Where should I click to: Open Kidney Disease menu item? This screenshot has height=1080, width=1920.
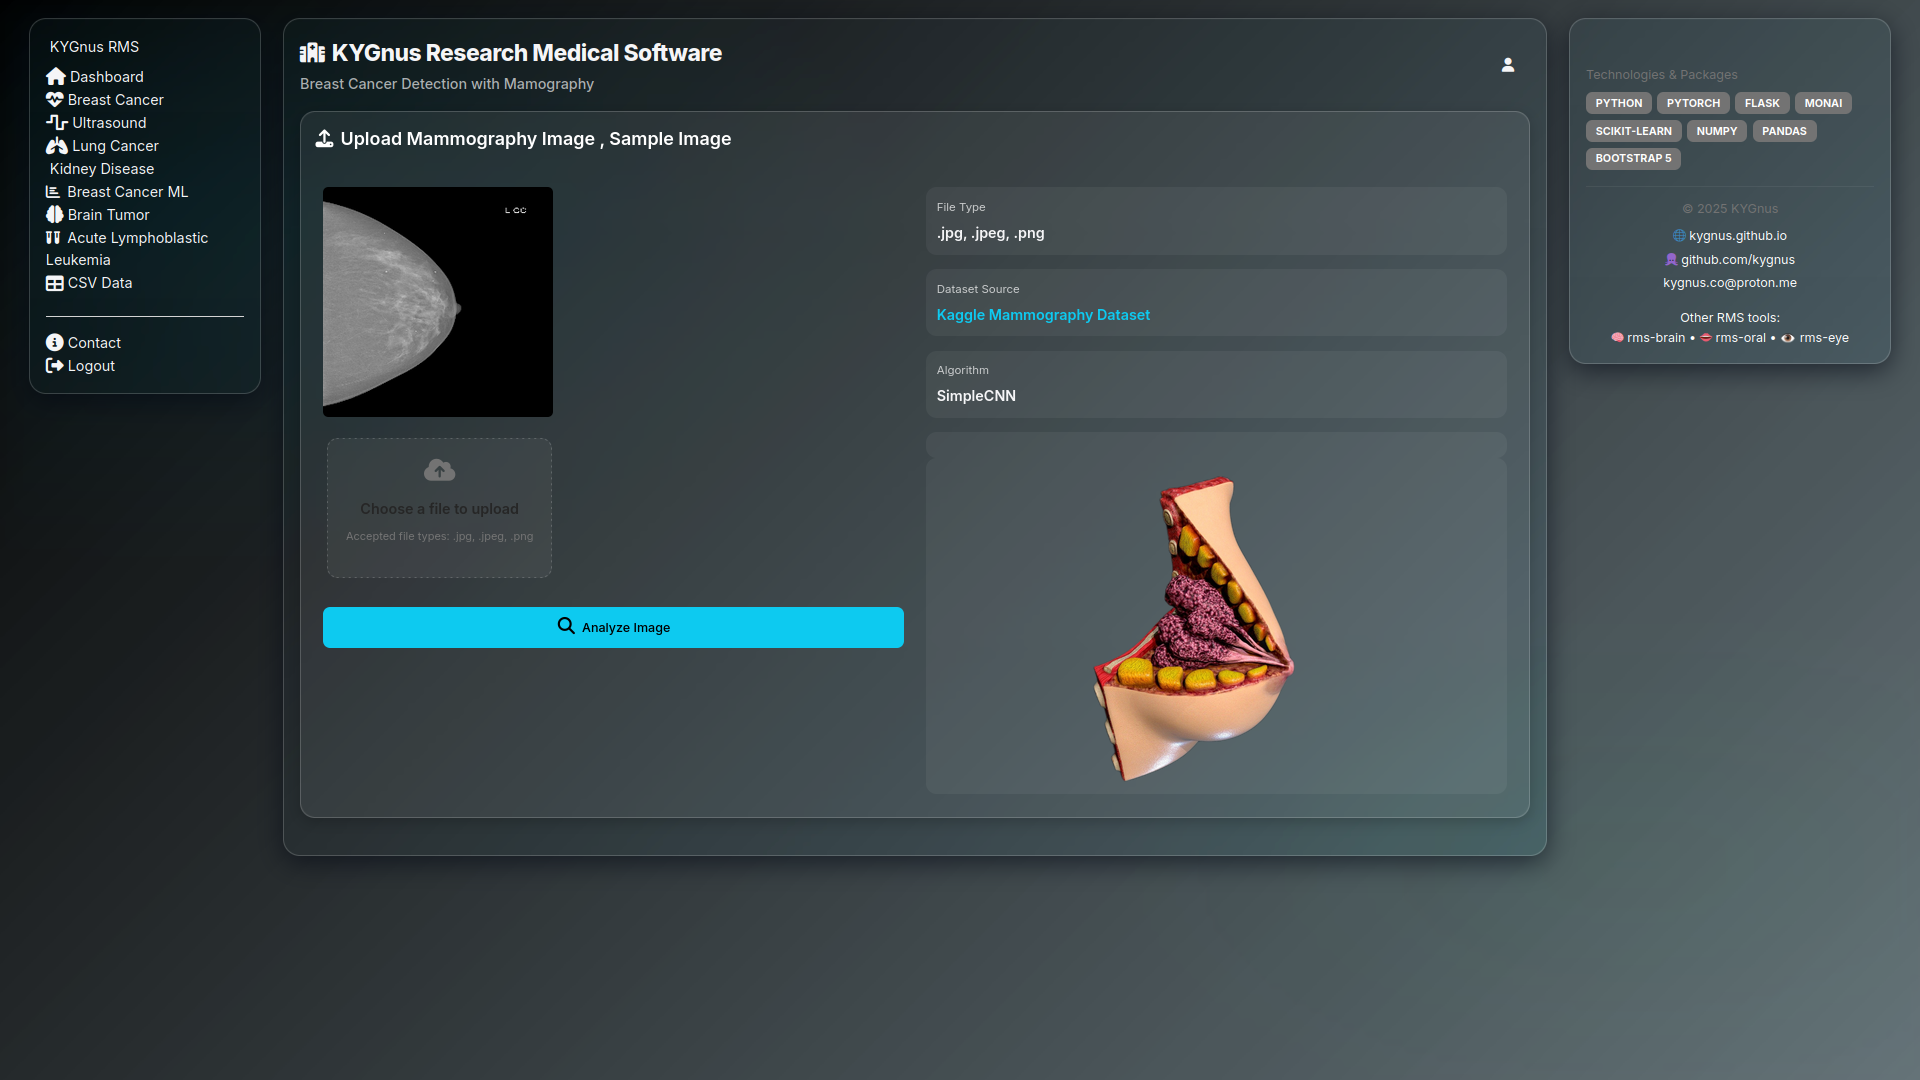click(x=102, y=169)
